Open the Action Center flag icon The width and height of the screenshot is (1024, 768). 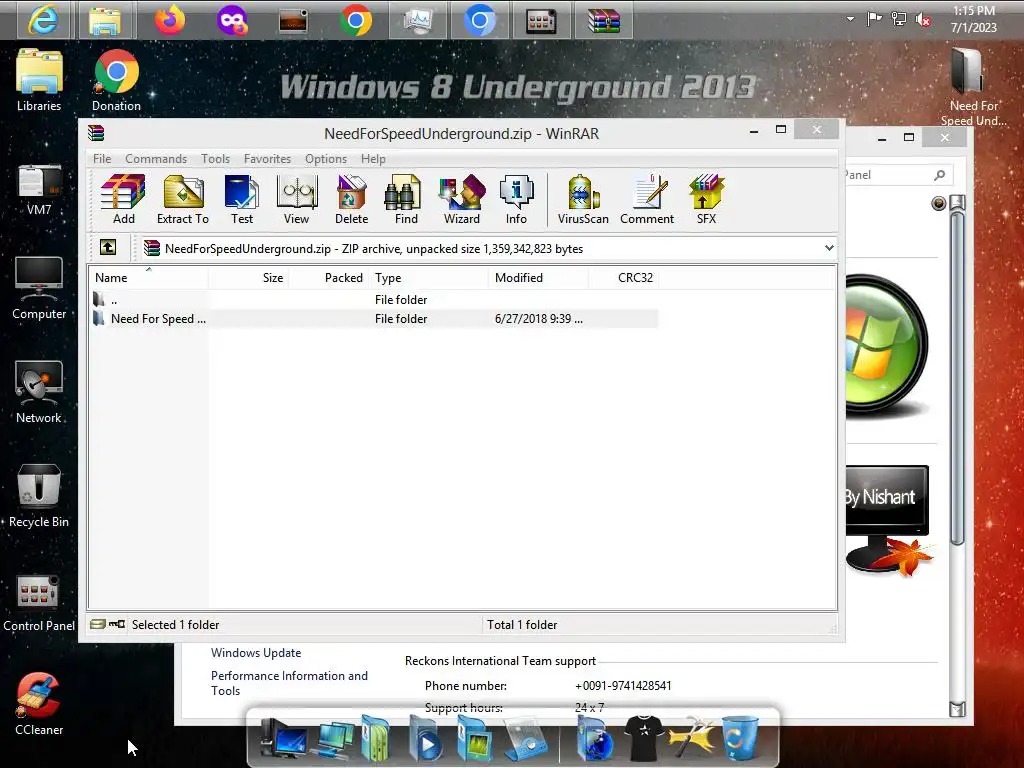tap(874, 19)
